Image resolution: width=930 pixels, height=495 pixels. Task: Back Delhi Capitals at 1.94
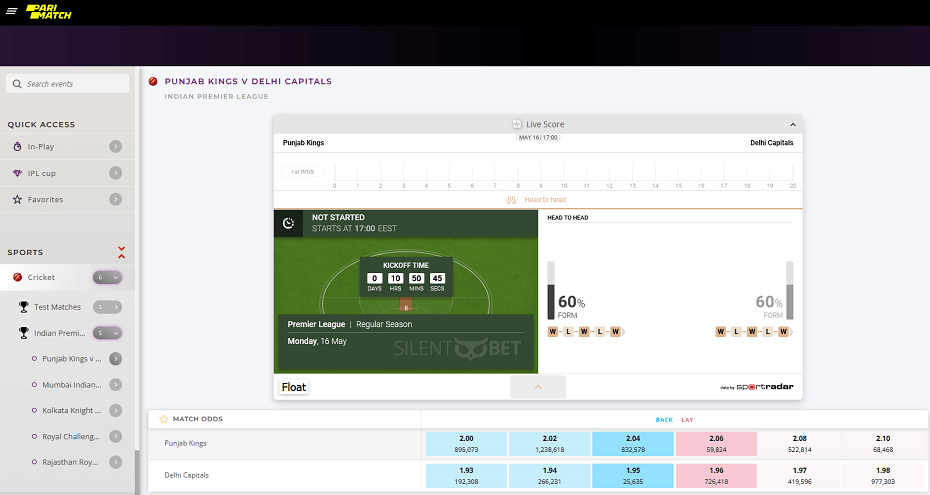click(549, 475)
